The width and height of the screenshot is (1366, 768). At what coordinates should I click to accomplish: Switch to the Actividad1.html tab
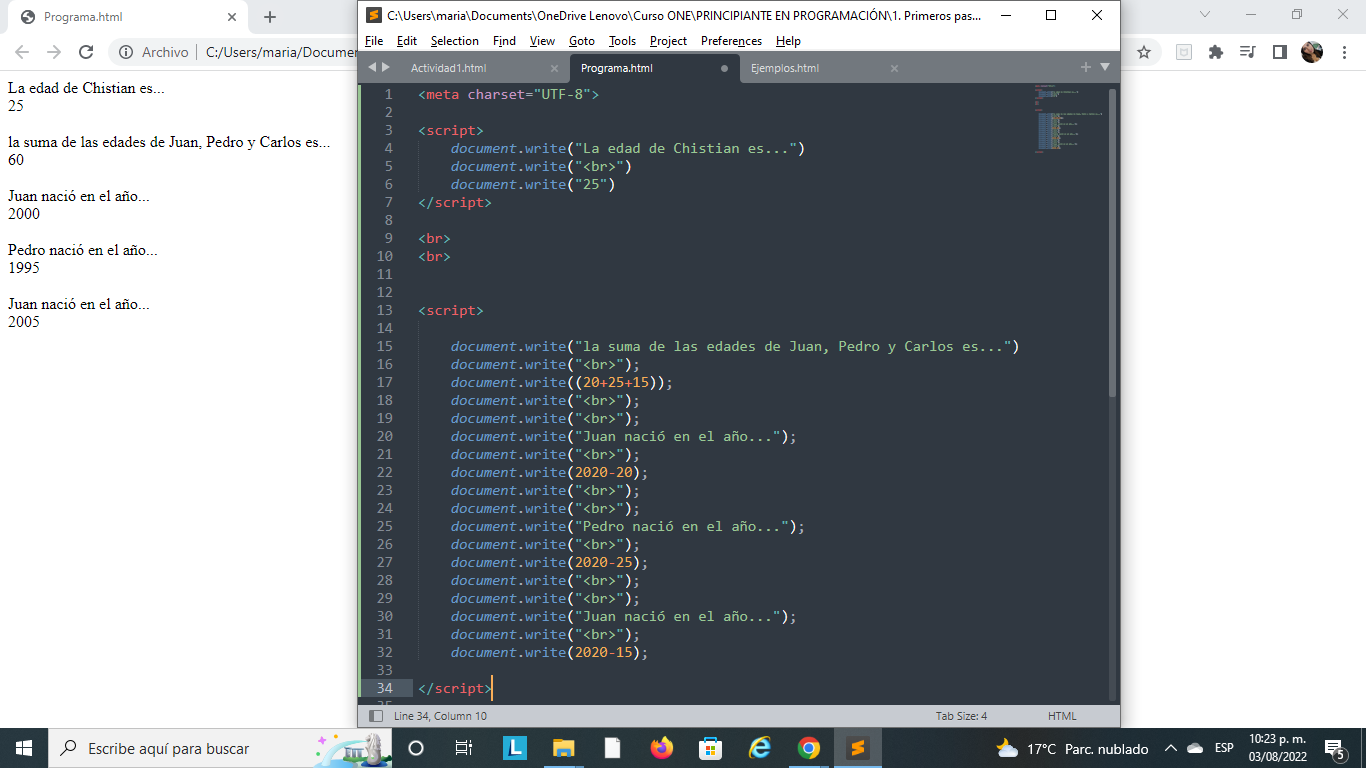(x=449, y=68)
